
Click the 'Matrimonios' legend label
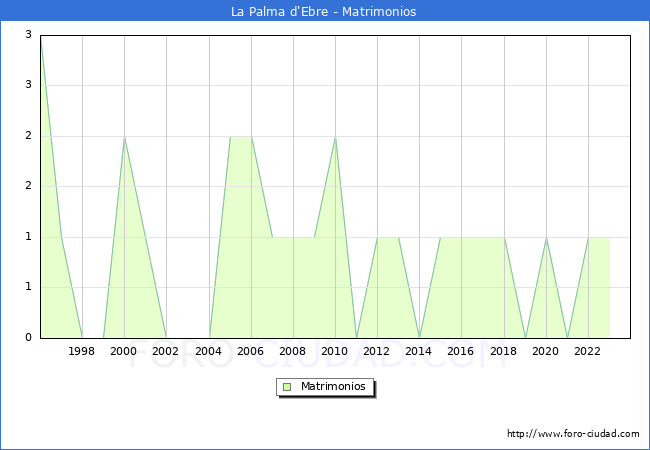click(333, 386)
